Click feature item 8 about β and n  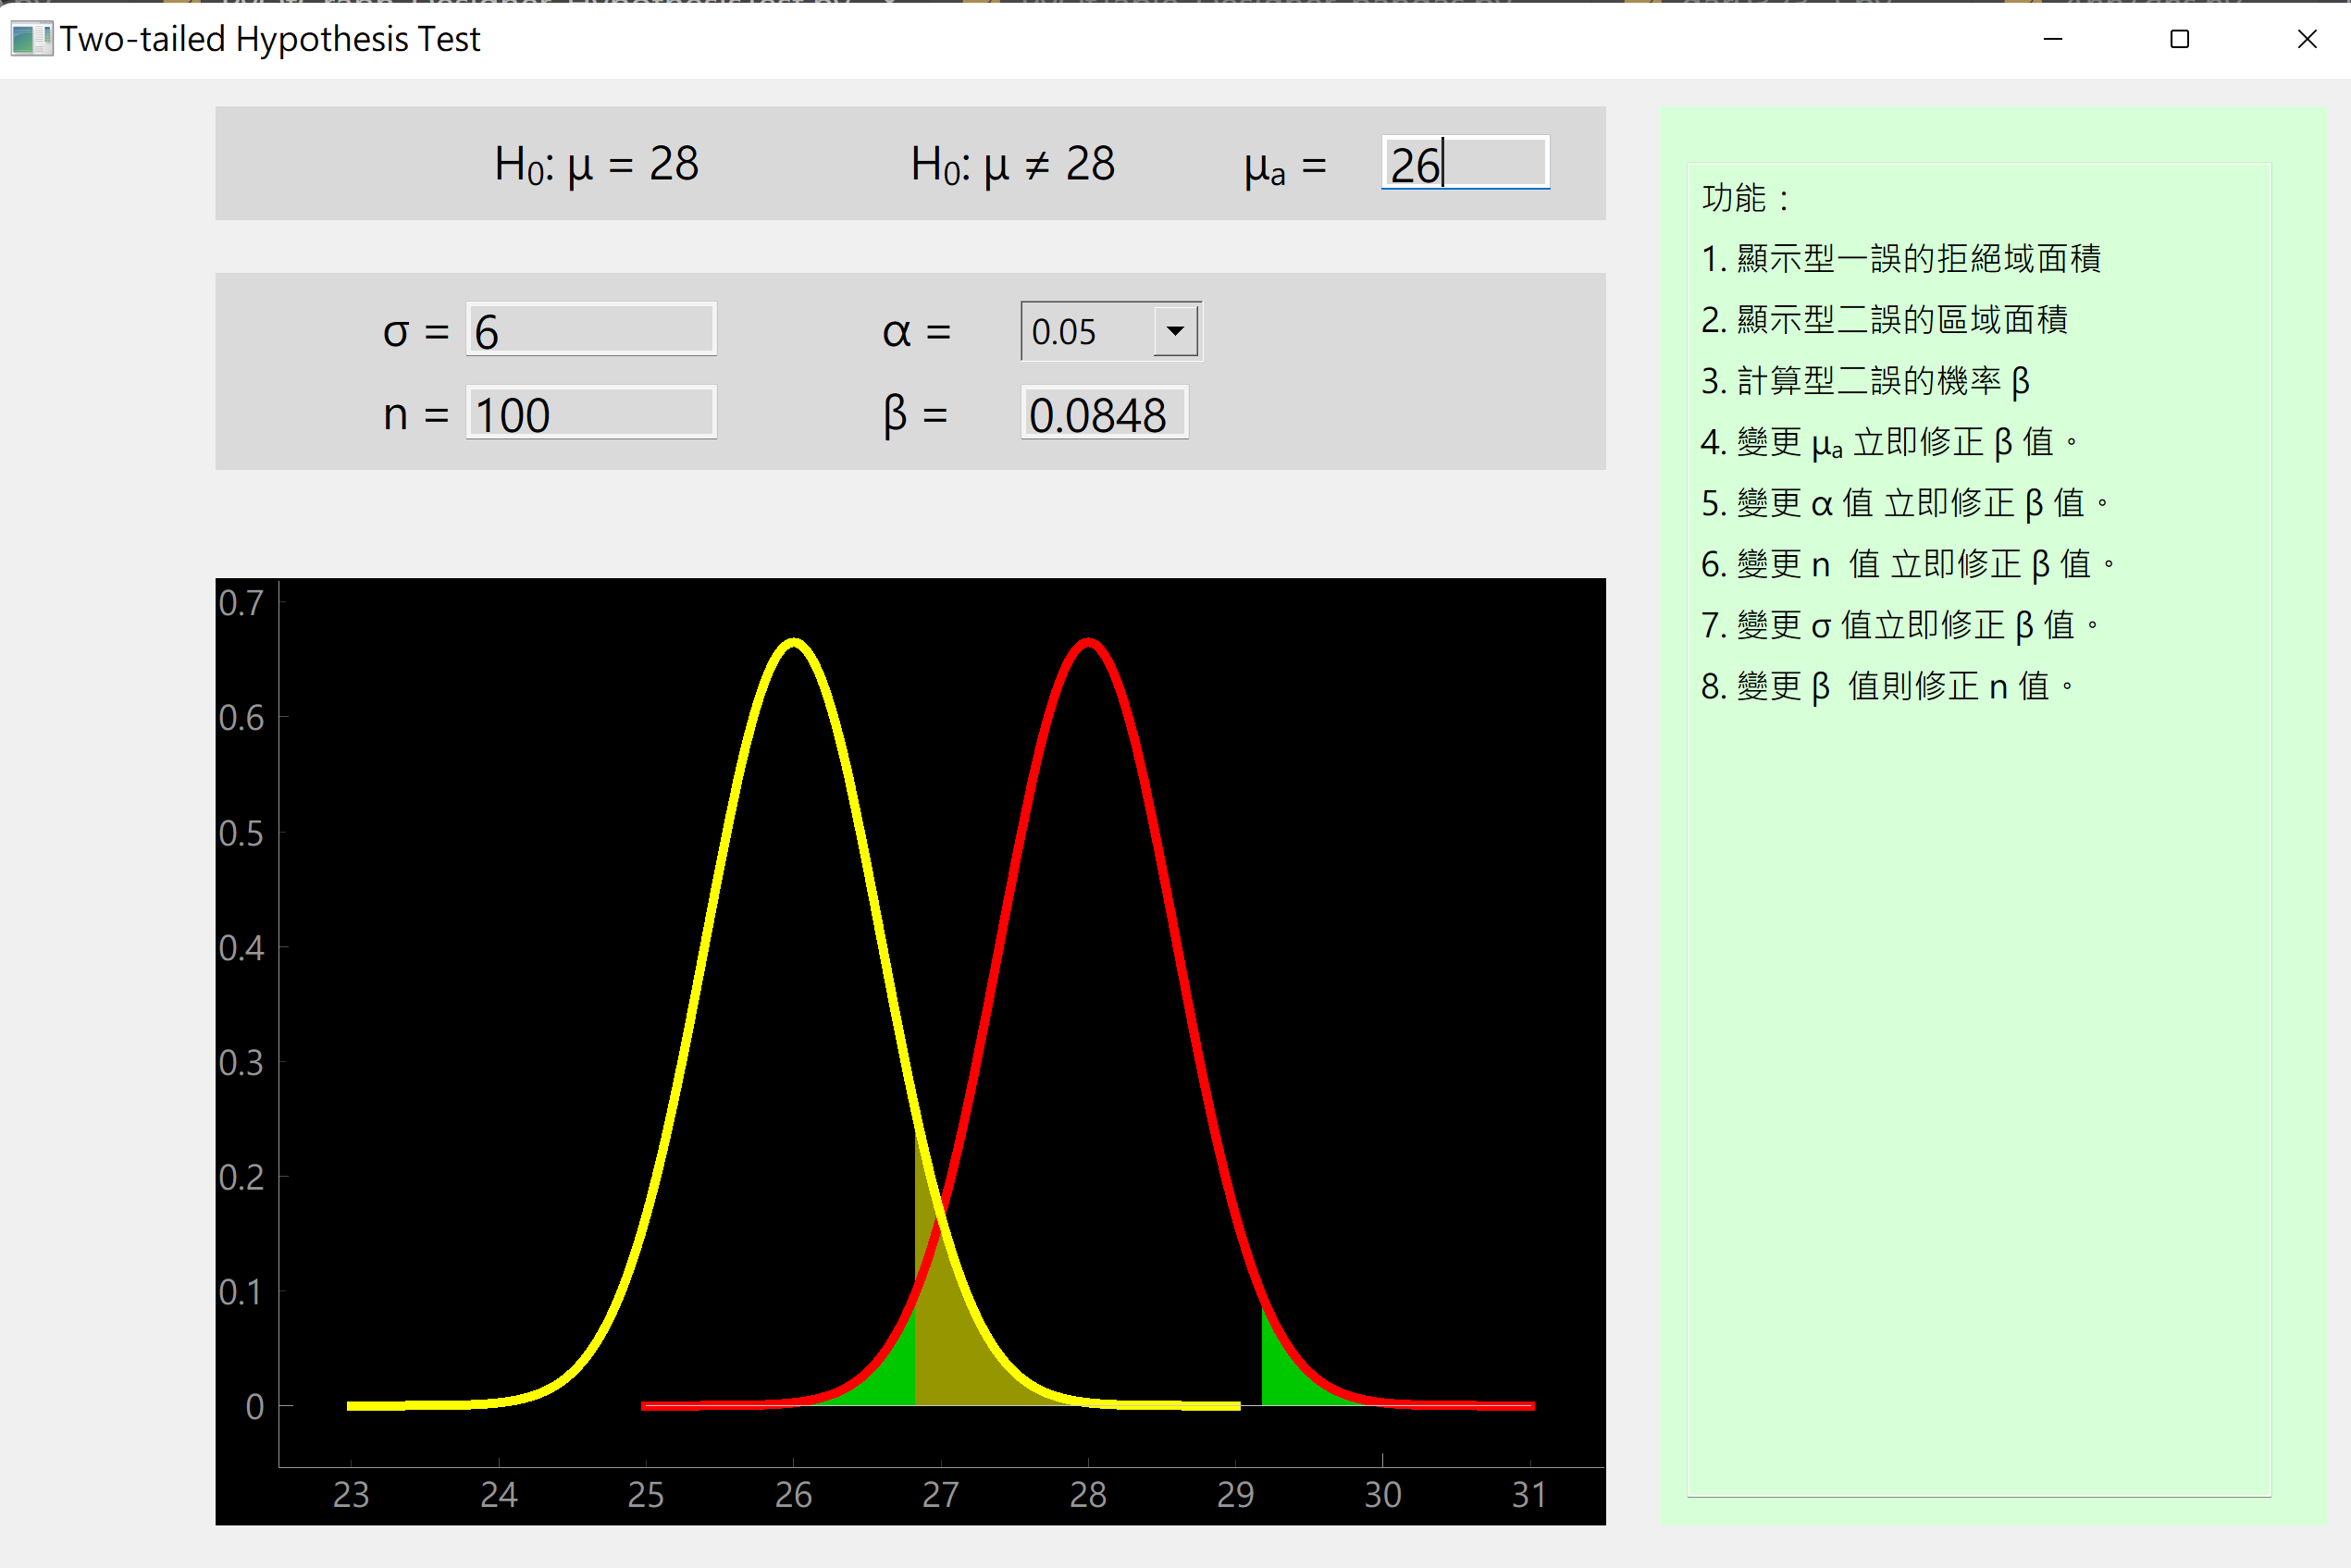pyautogui.click(x=1886, y=687)
